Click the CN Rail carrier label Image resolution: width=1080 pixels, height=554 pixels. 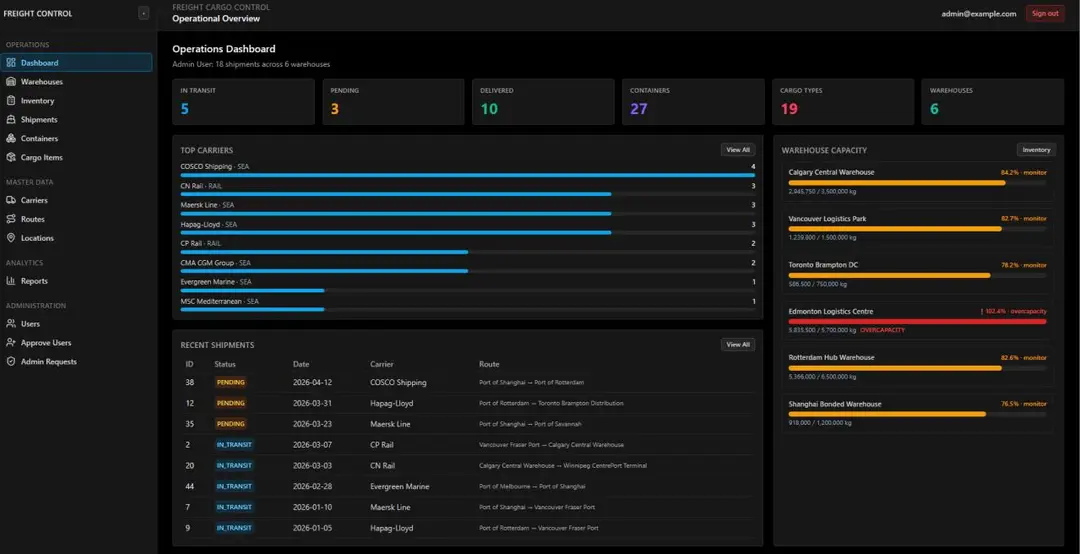(201, 186)
